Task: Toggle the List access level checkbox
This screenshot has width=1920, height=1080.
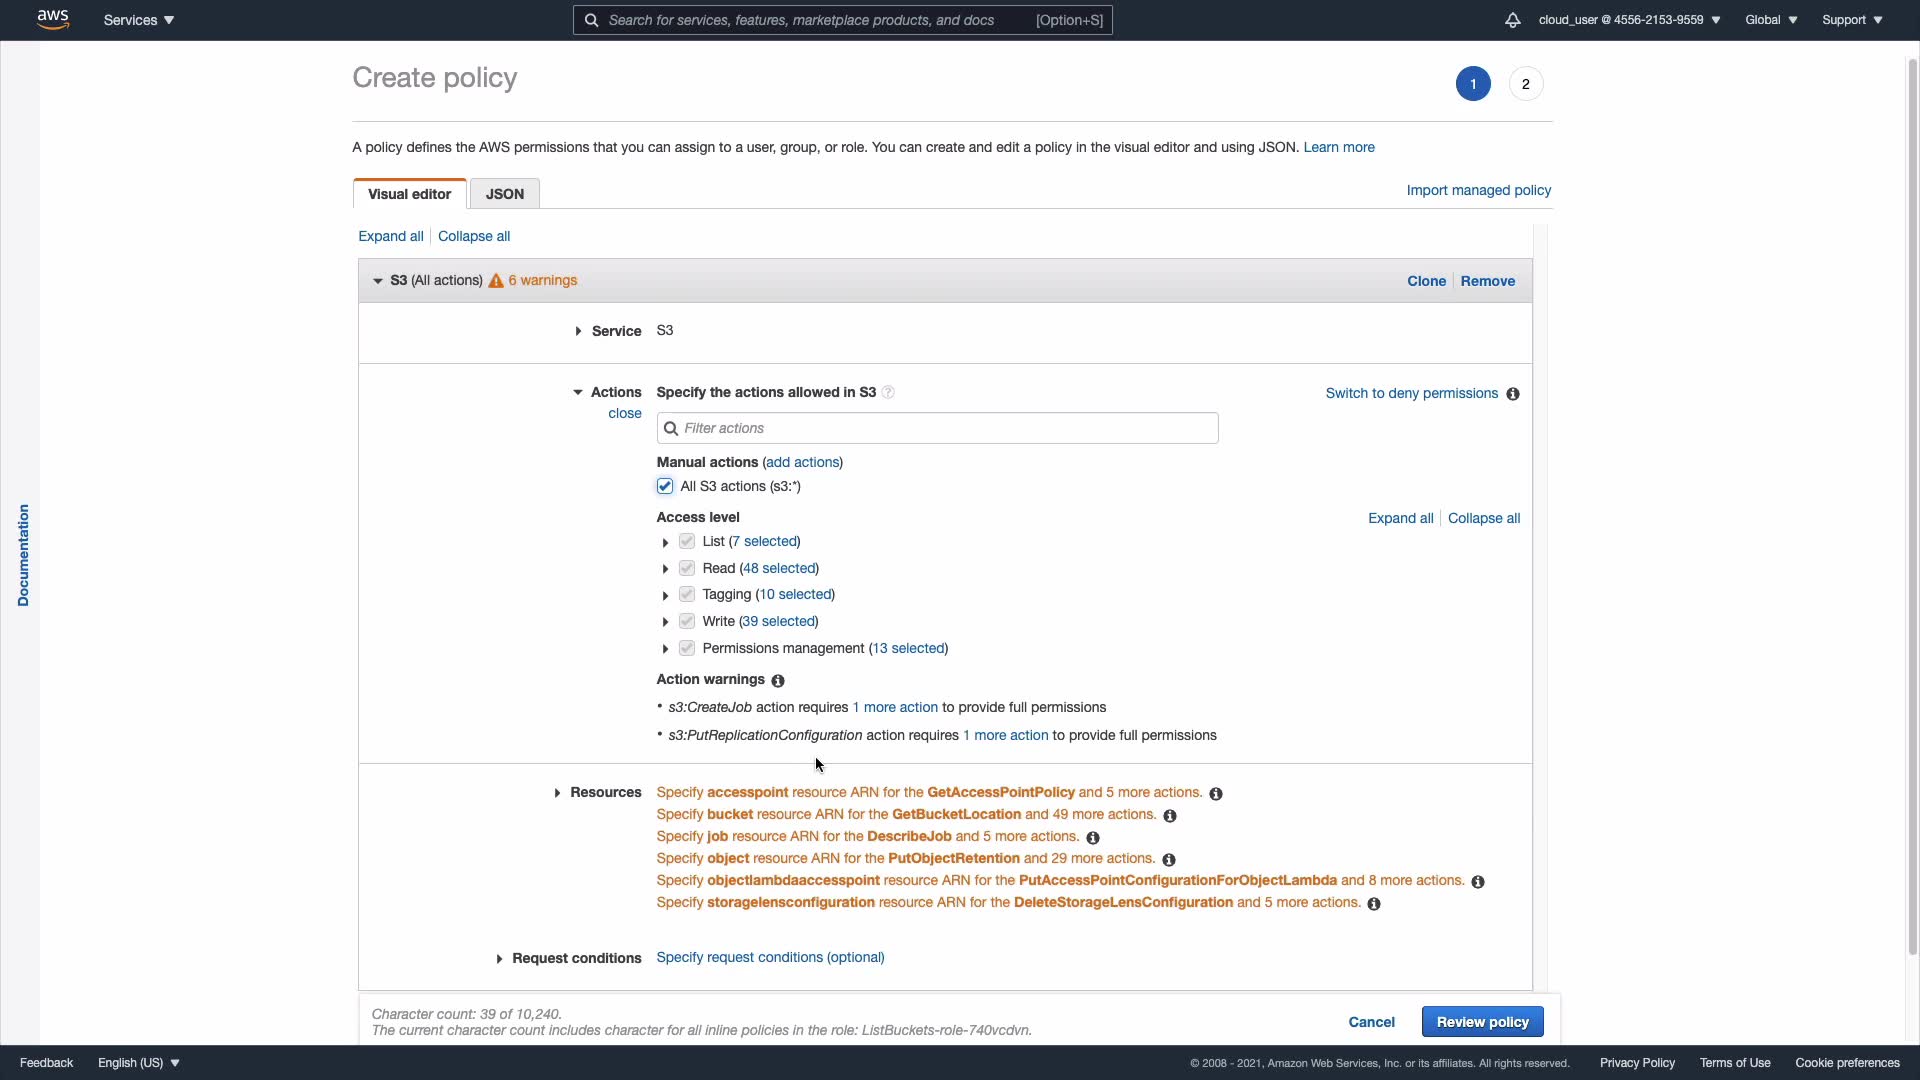Action: click(687, 542)
